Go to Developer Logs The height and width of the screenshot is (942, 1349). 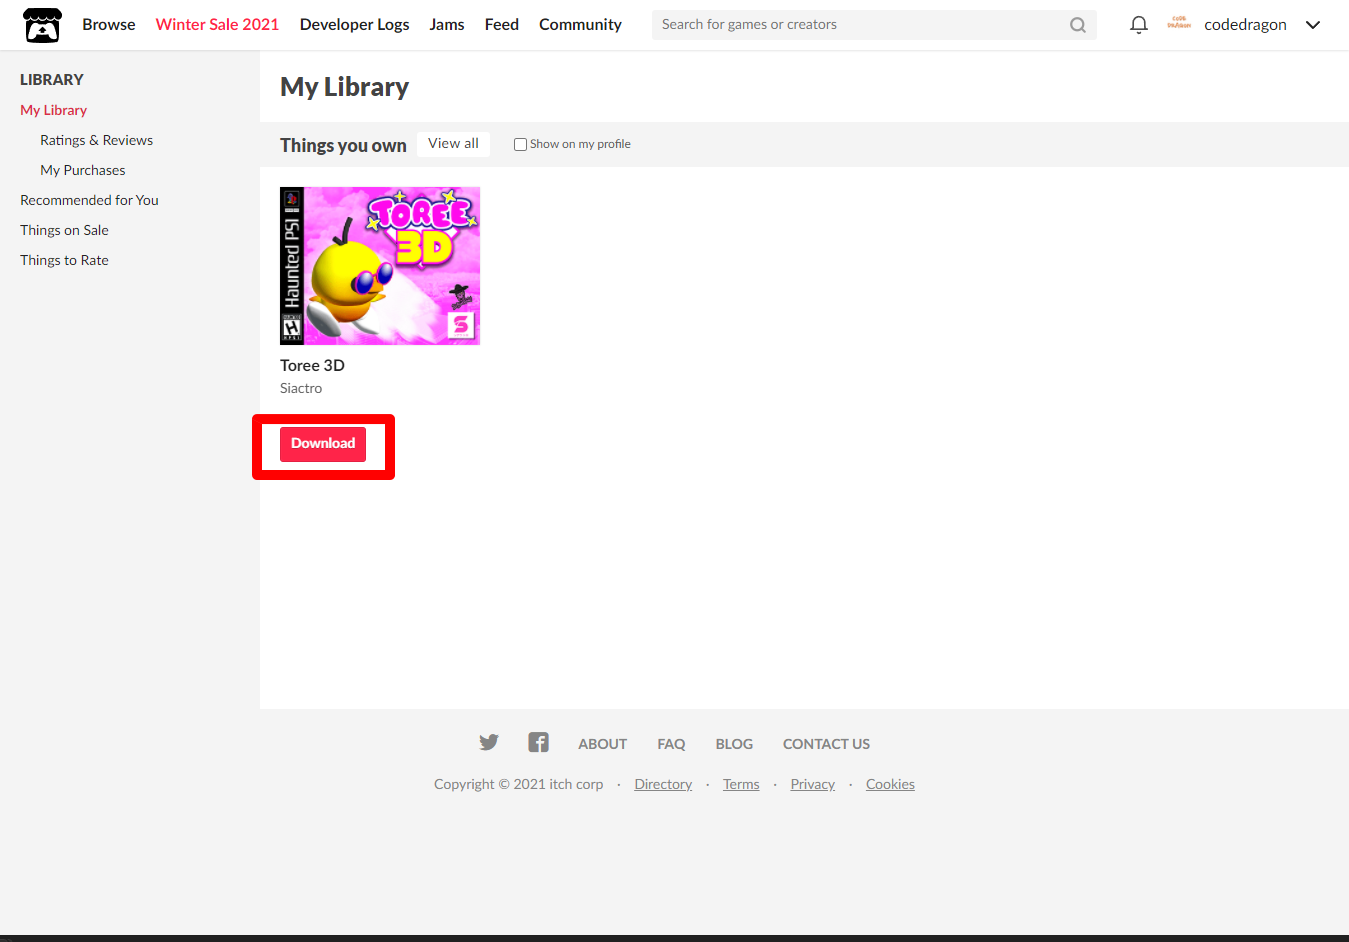pyautogui.click(x=354, y=24)
